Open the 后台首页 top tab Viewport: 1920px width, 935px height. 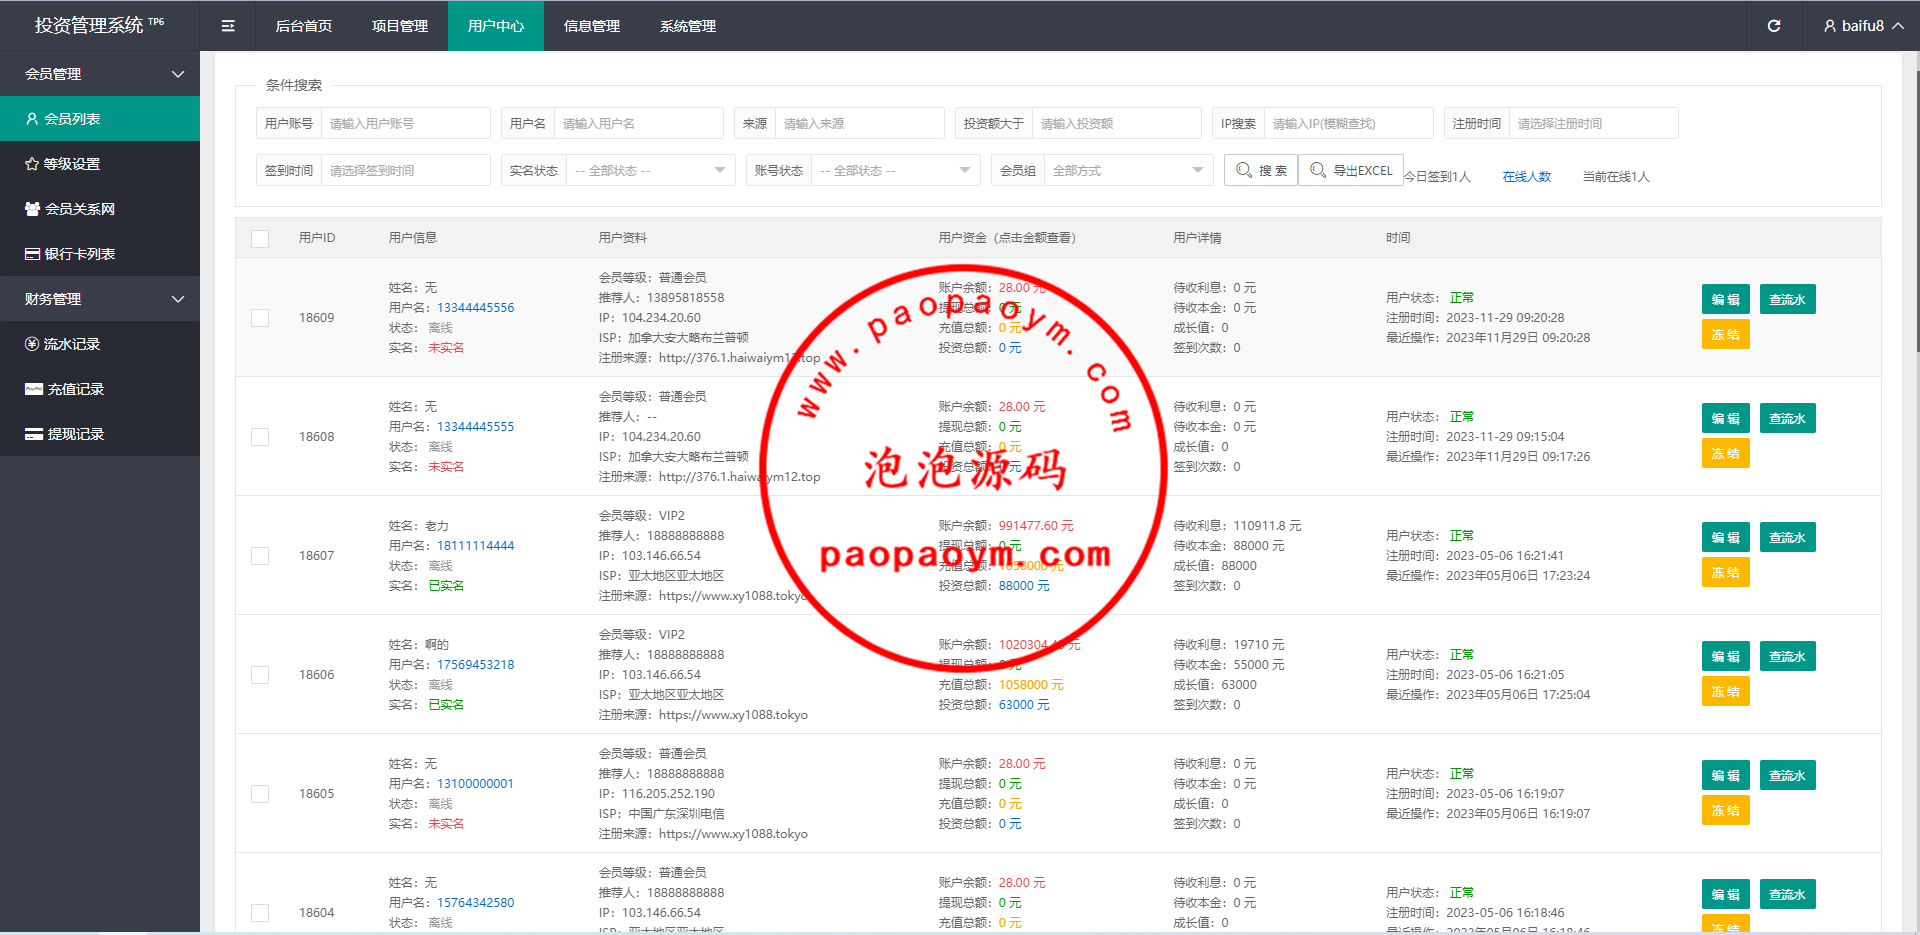point(304,26)
